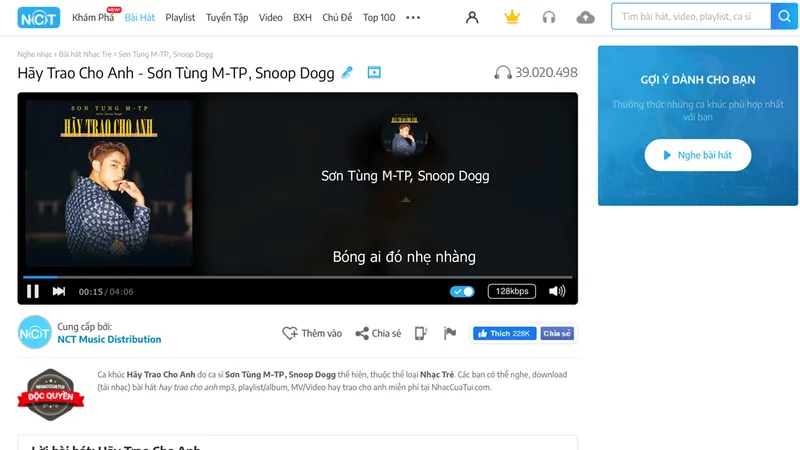Click the phone ringtone icon
This screenshot has width=800, height=450.
tap(420, 333)
